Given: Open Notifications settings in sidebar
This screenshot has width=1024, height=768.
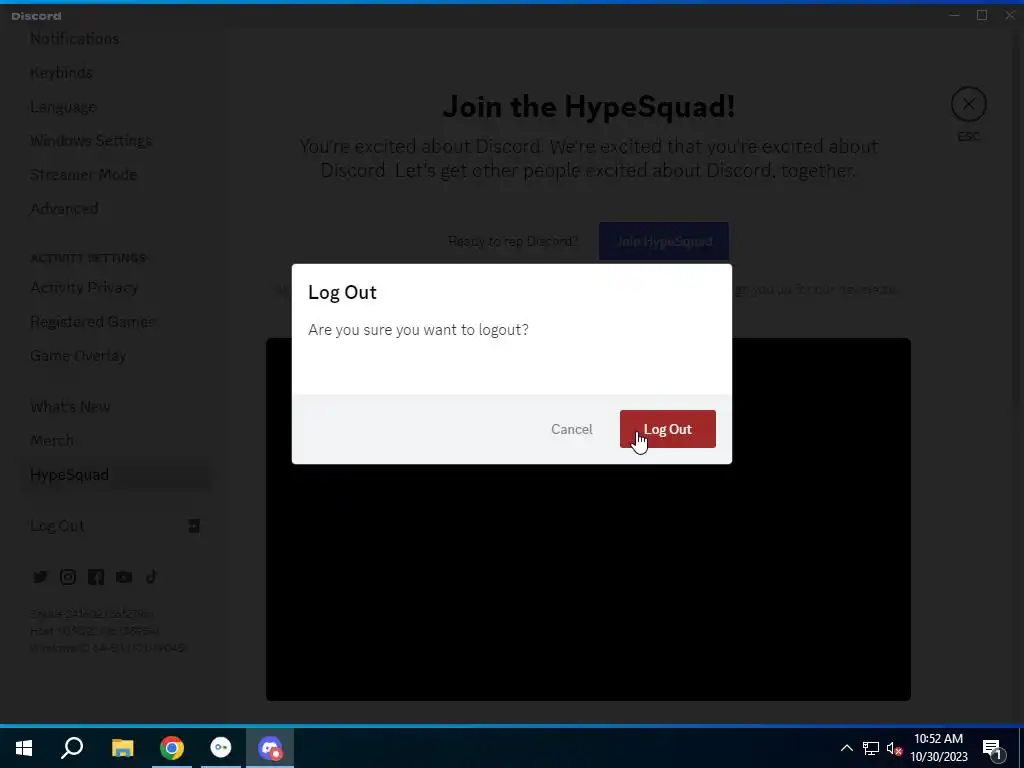Looking at the screenshot, I should click(74, 39).
